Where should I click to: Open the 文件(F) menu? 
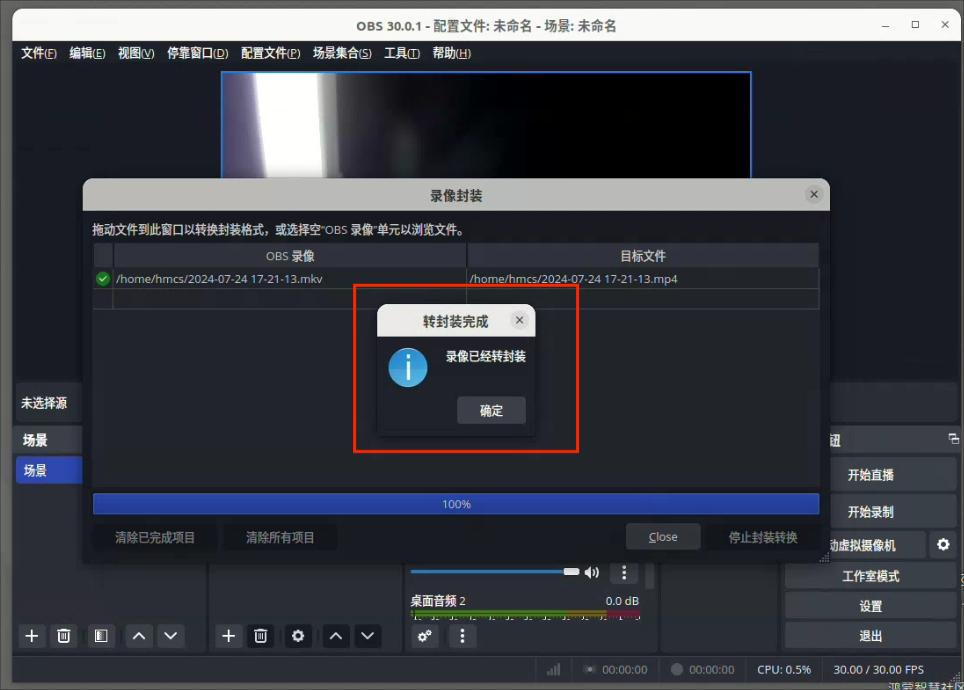tap(39, 54)
